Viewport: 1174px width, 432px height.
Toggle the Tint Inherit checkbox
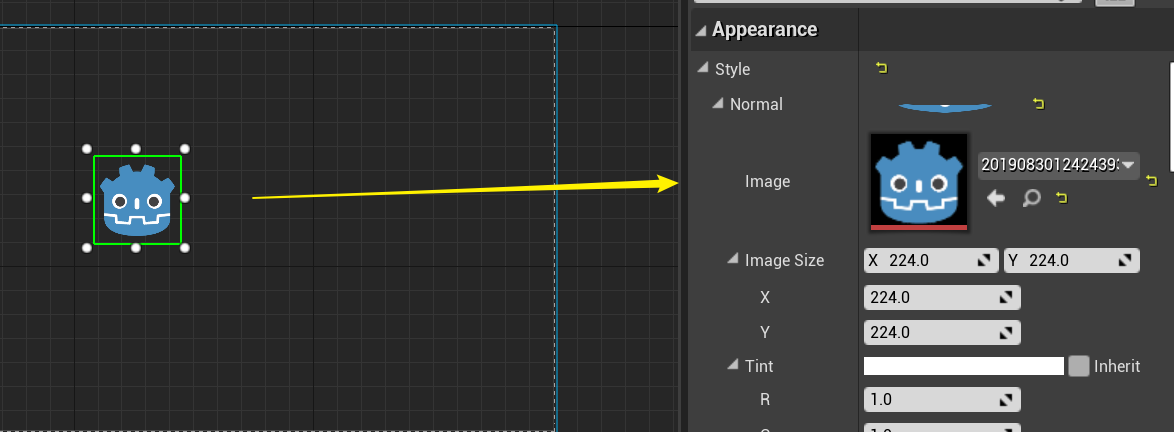tap(1079, 366)
